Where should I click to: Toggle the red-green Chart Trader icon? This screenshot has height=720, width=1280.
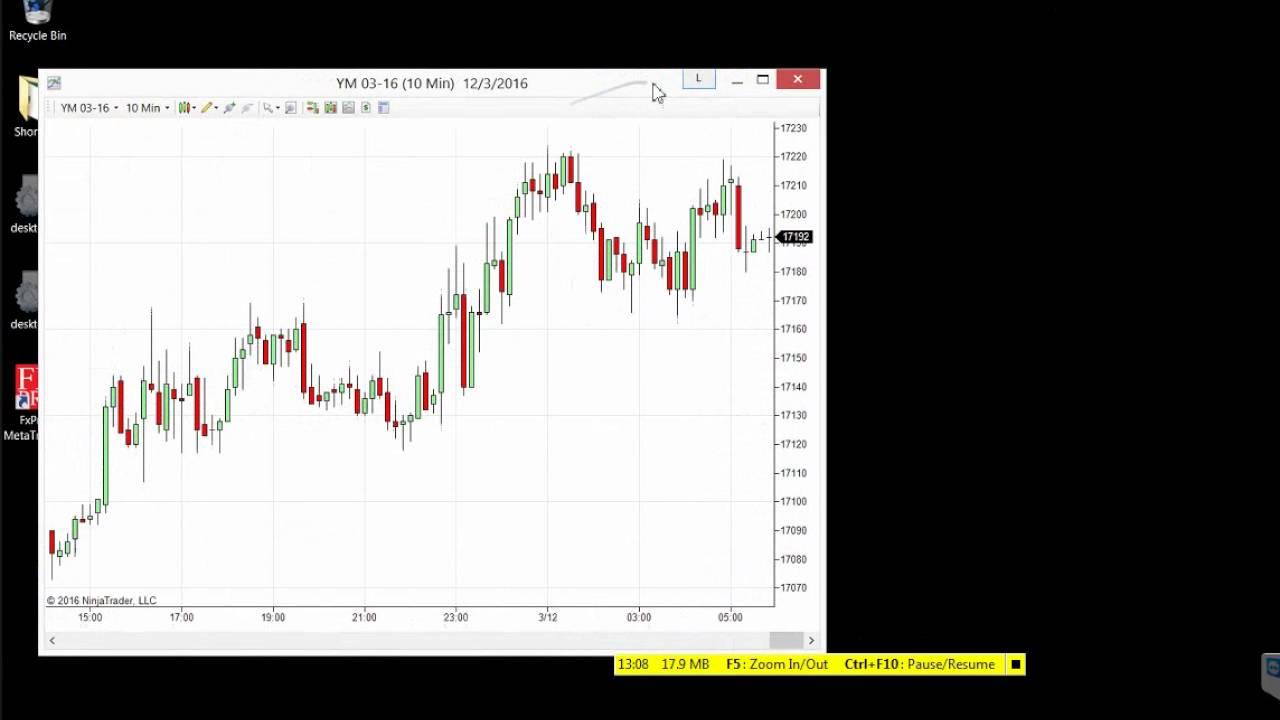(x=312, y=108)
